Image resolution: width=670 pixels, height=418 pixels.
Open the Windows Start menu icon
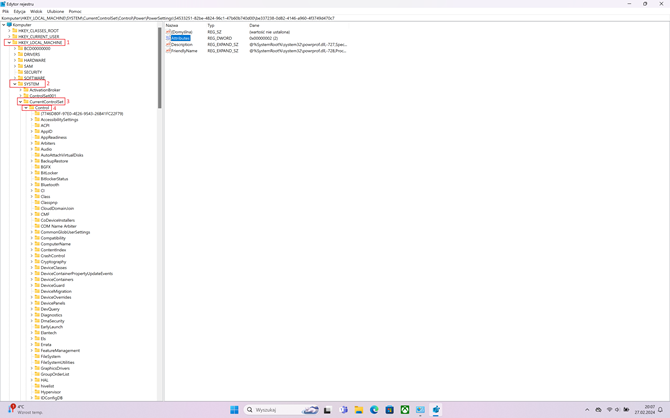(x=235, y=409)
